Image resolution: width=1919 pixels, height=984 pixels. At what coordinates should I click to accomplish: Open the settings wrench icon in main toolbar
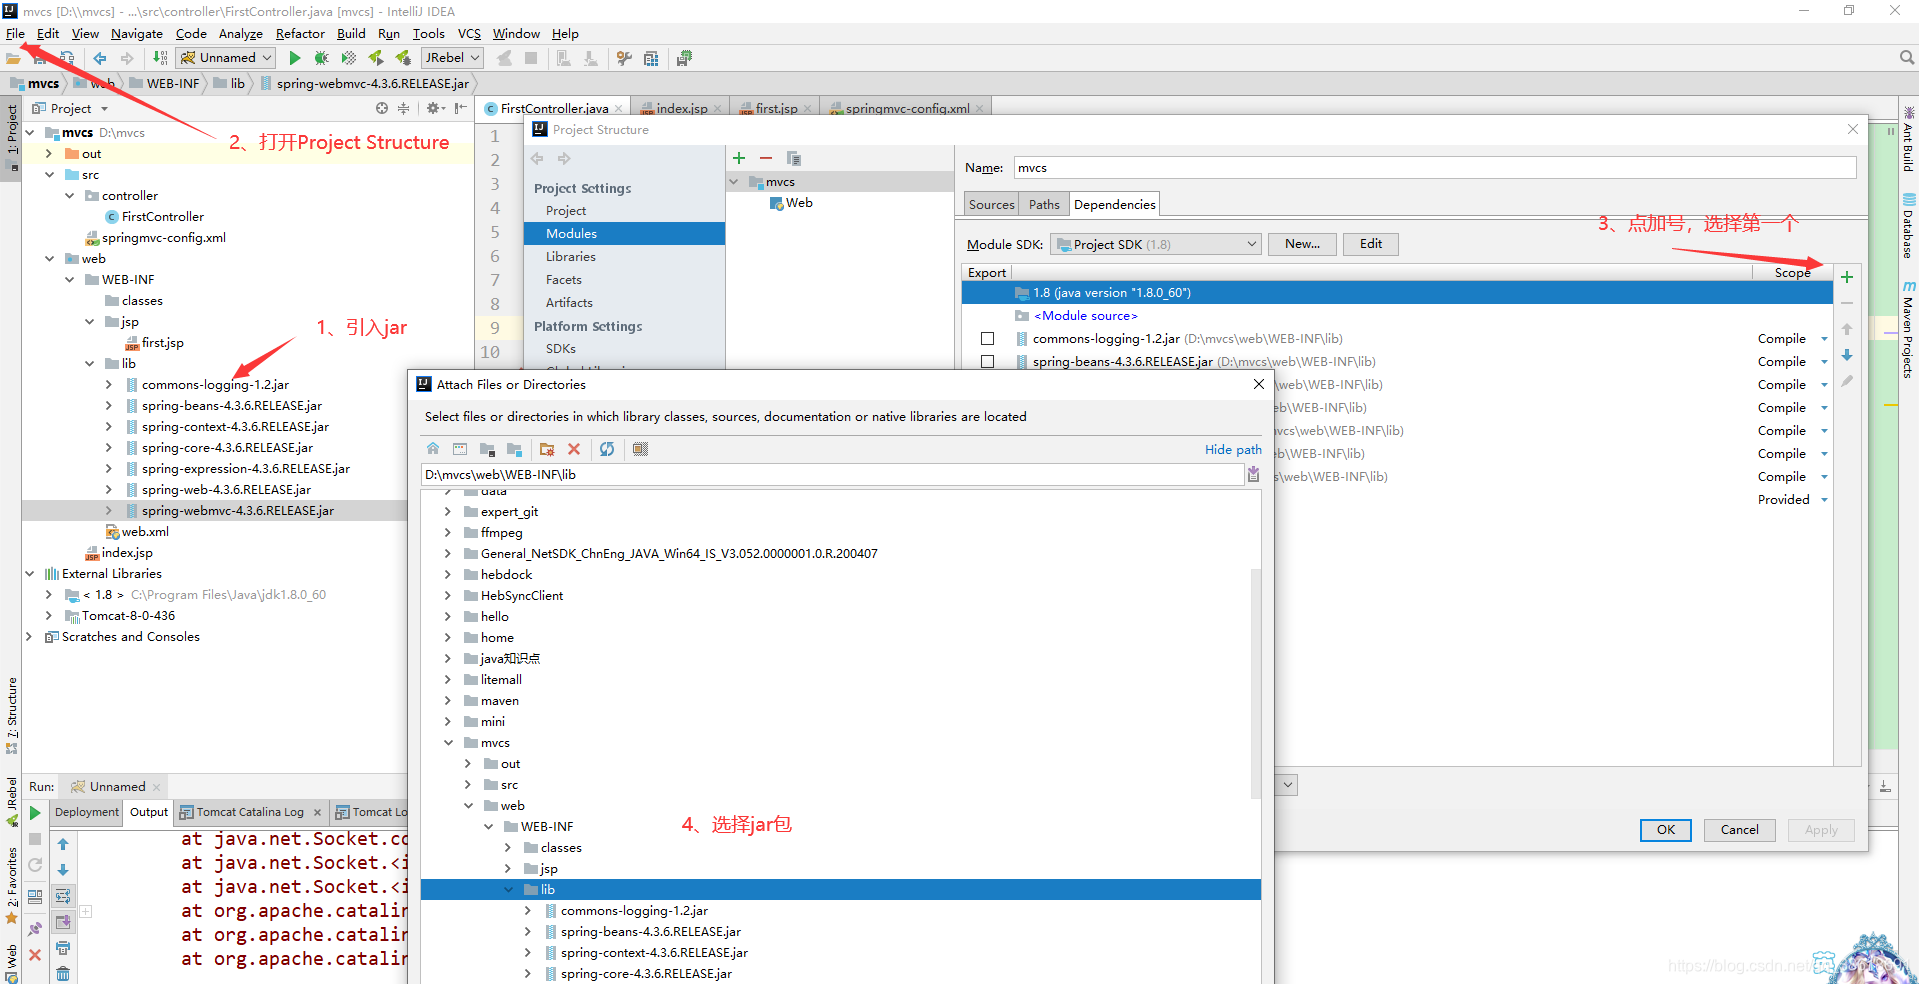[x=624, y=58]
